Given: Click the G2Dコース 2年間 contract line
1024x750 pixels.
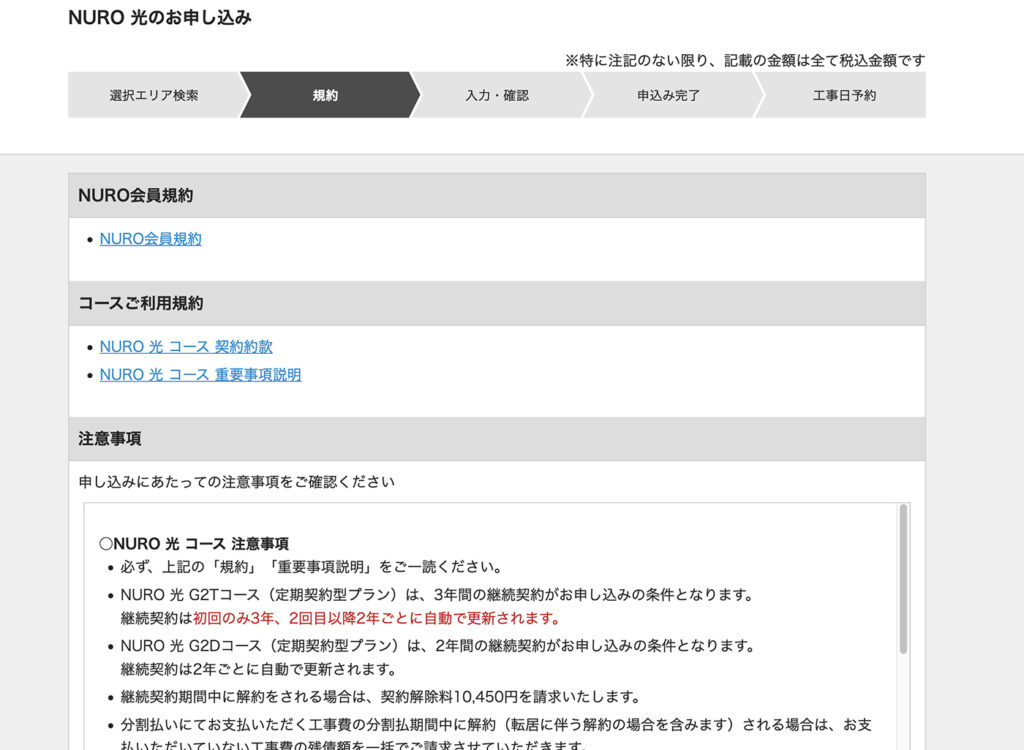Looking at the screenshot, I should (438, 646).
